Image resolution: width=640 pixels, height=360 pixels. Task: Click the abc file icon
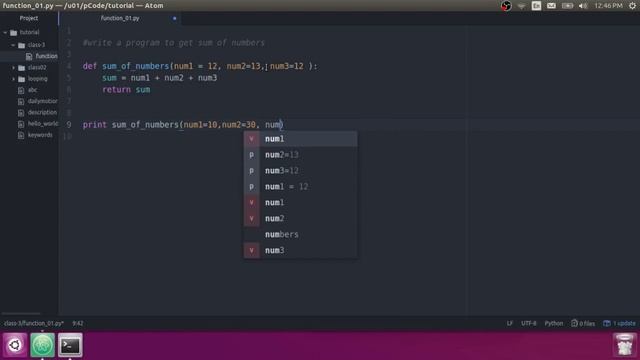click(21, 90)
